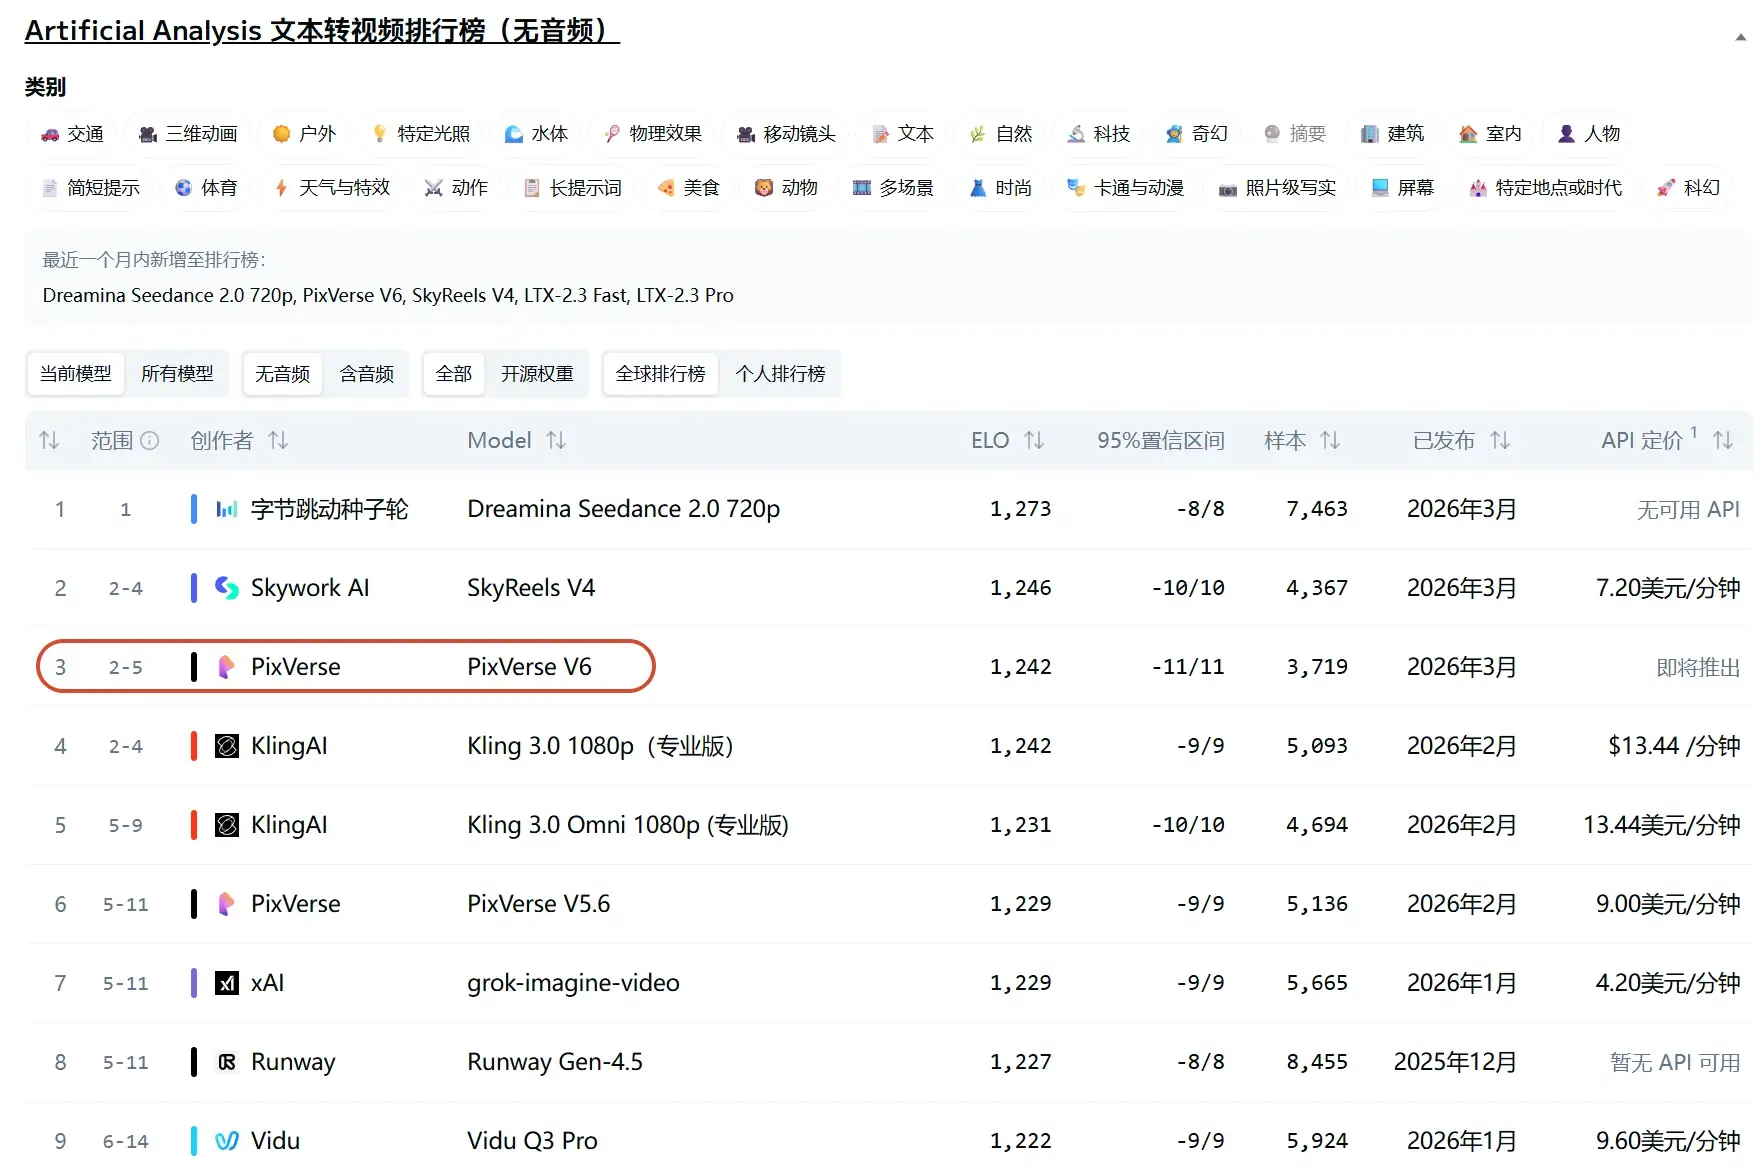
Task: Click the PixVerse logo in row 3
Action: click(227, 667)
